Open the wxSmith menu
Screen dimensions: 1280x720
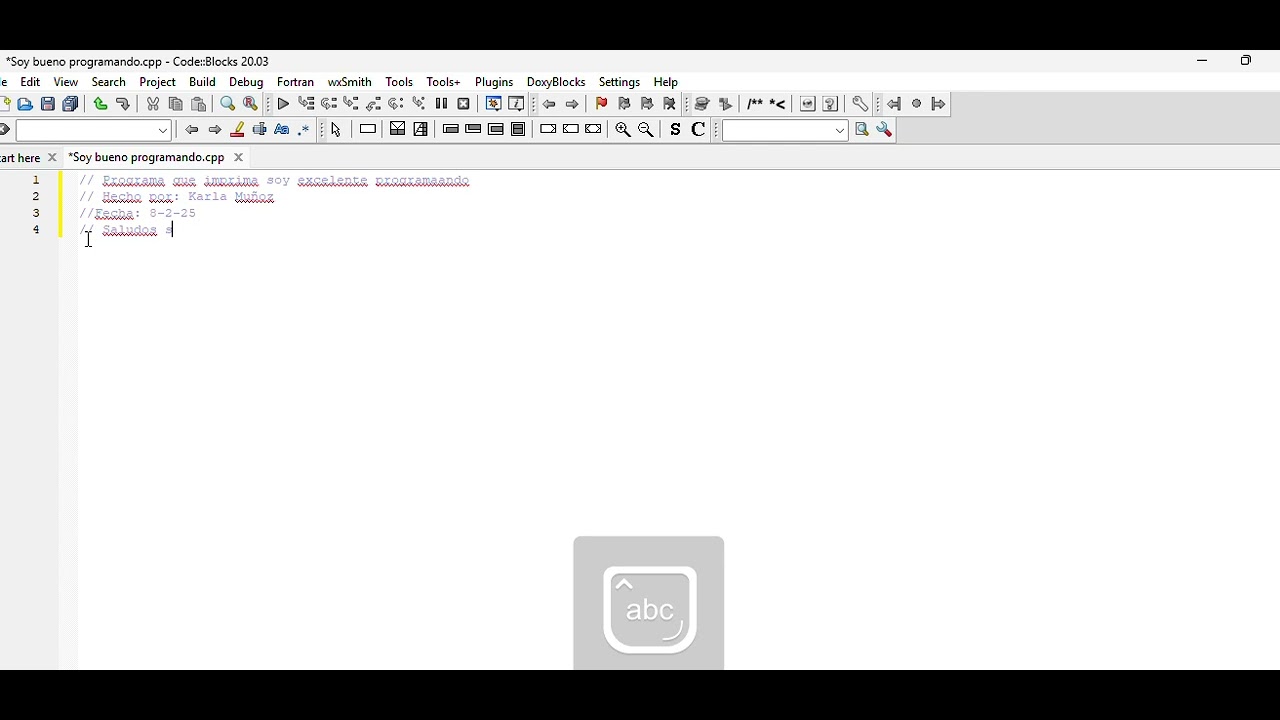pos(350,82)
